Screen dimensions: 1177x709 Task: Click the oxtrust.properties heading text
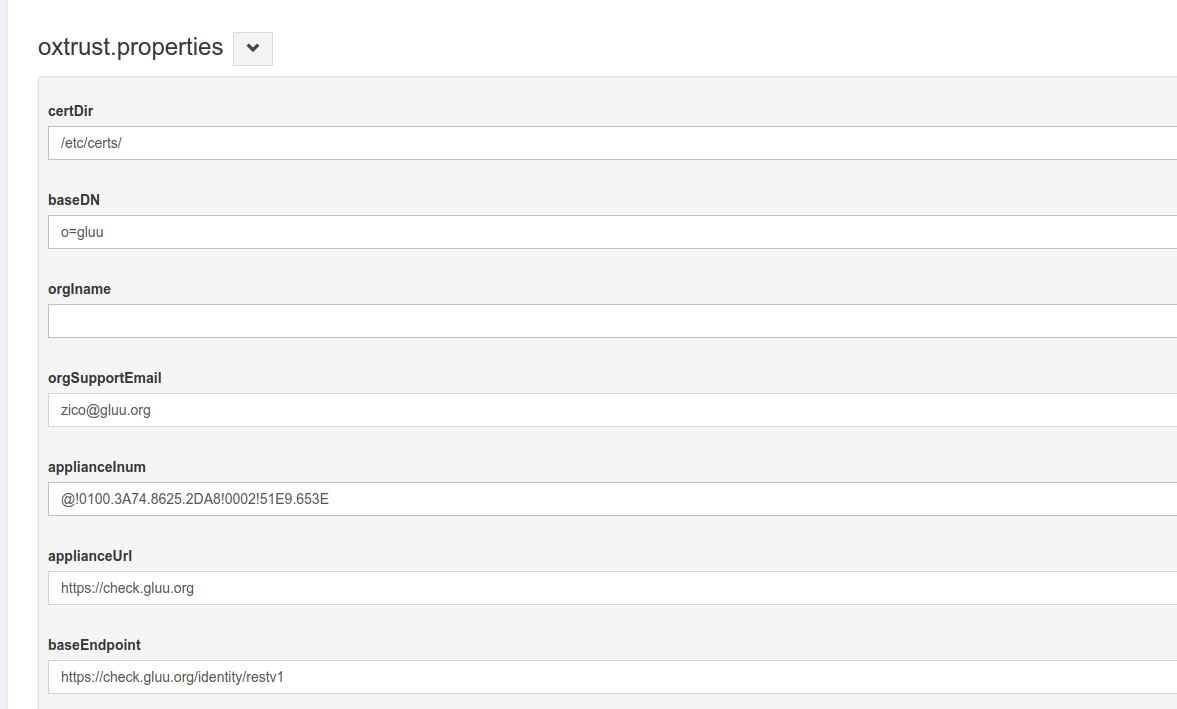tap(130, 47)
